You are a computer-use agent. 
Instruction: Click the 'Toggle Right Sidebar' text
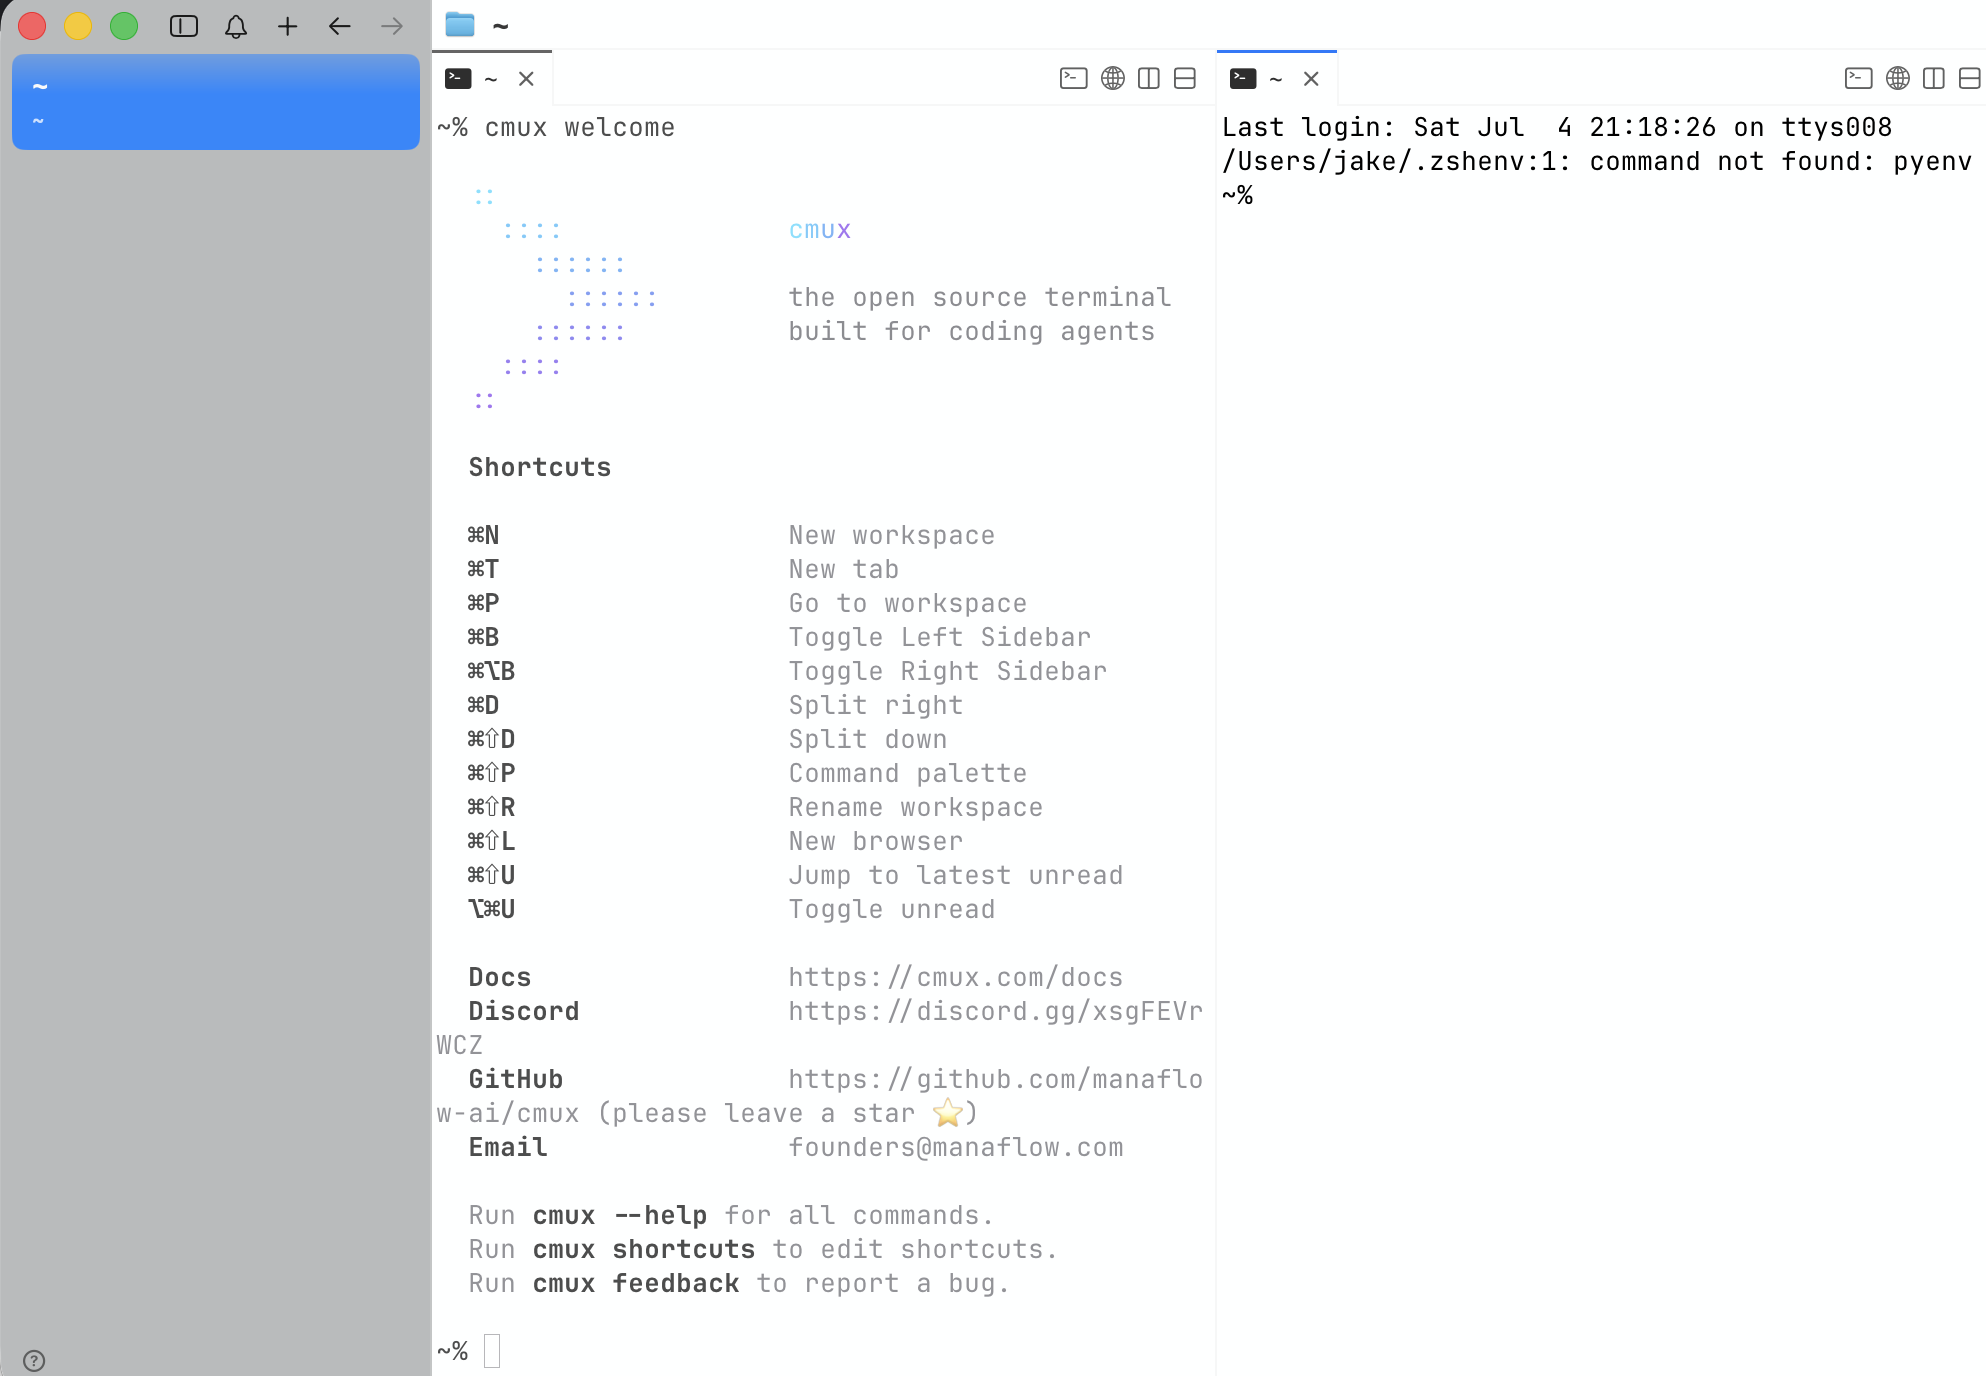(x=948, y=671)
